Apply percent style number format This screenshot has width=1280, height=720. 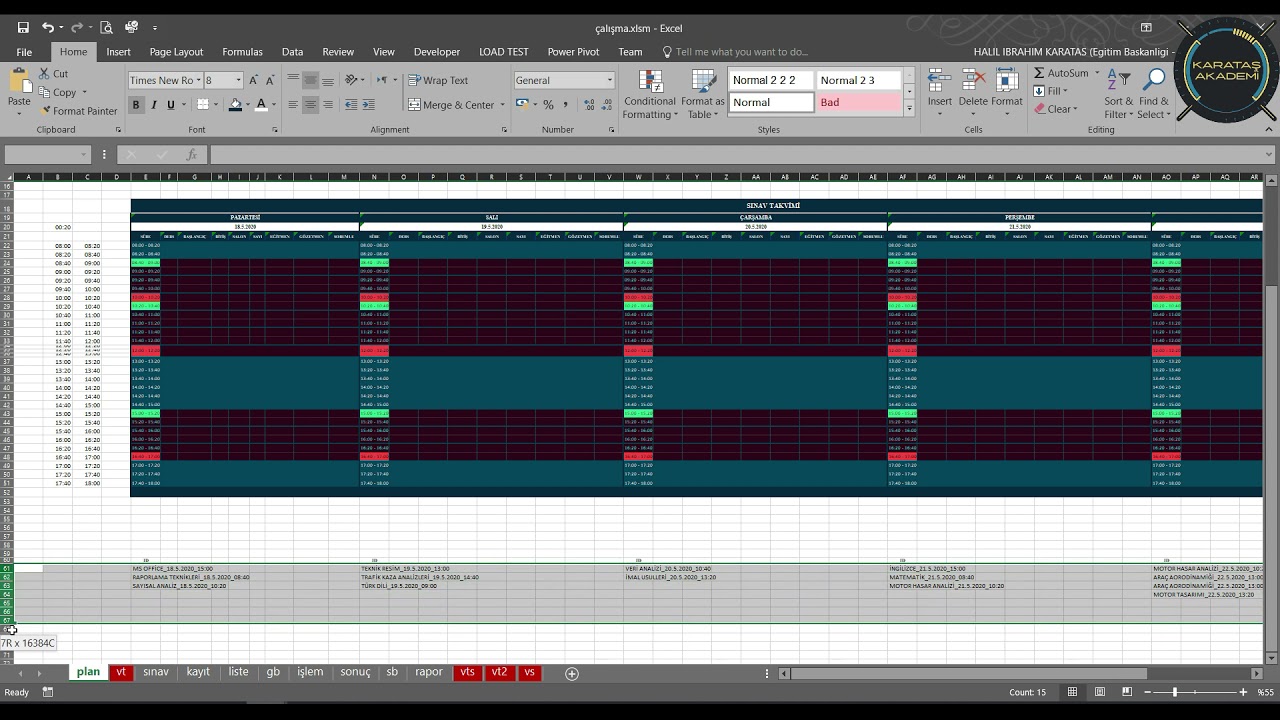(548, 104)
